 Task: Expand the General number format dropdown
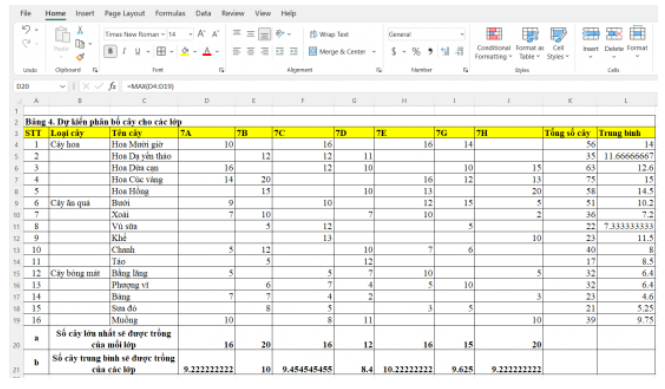coord(462,34)
